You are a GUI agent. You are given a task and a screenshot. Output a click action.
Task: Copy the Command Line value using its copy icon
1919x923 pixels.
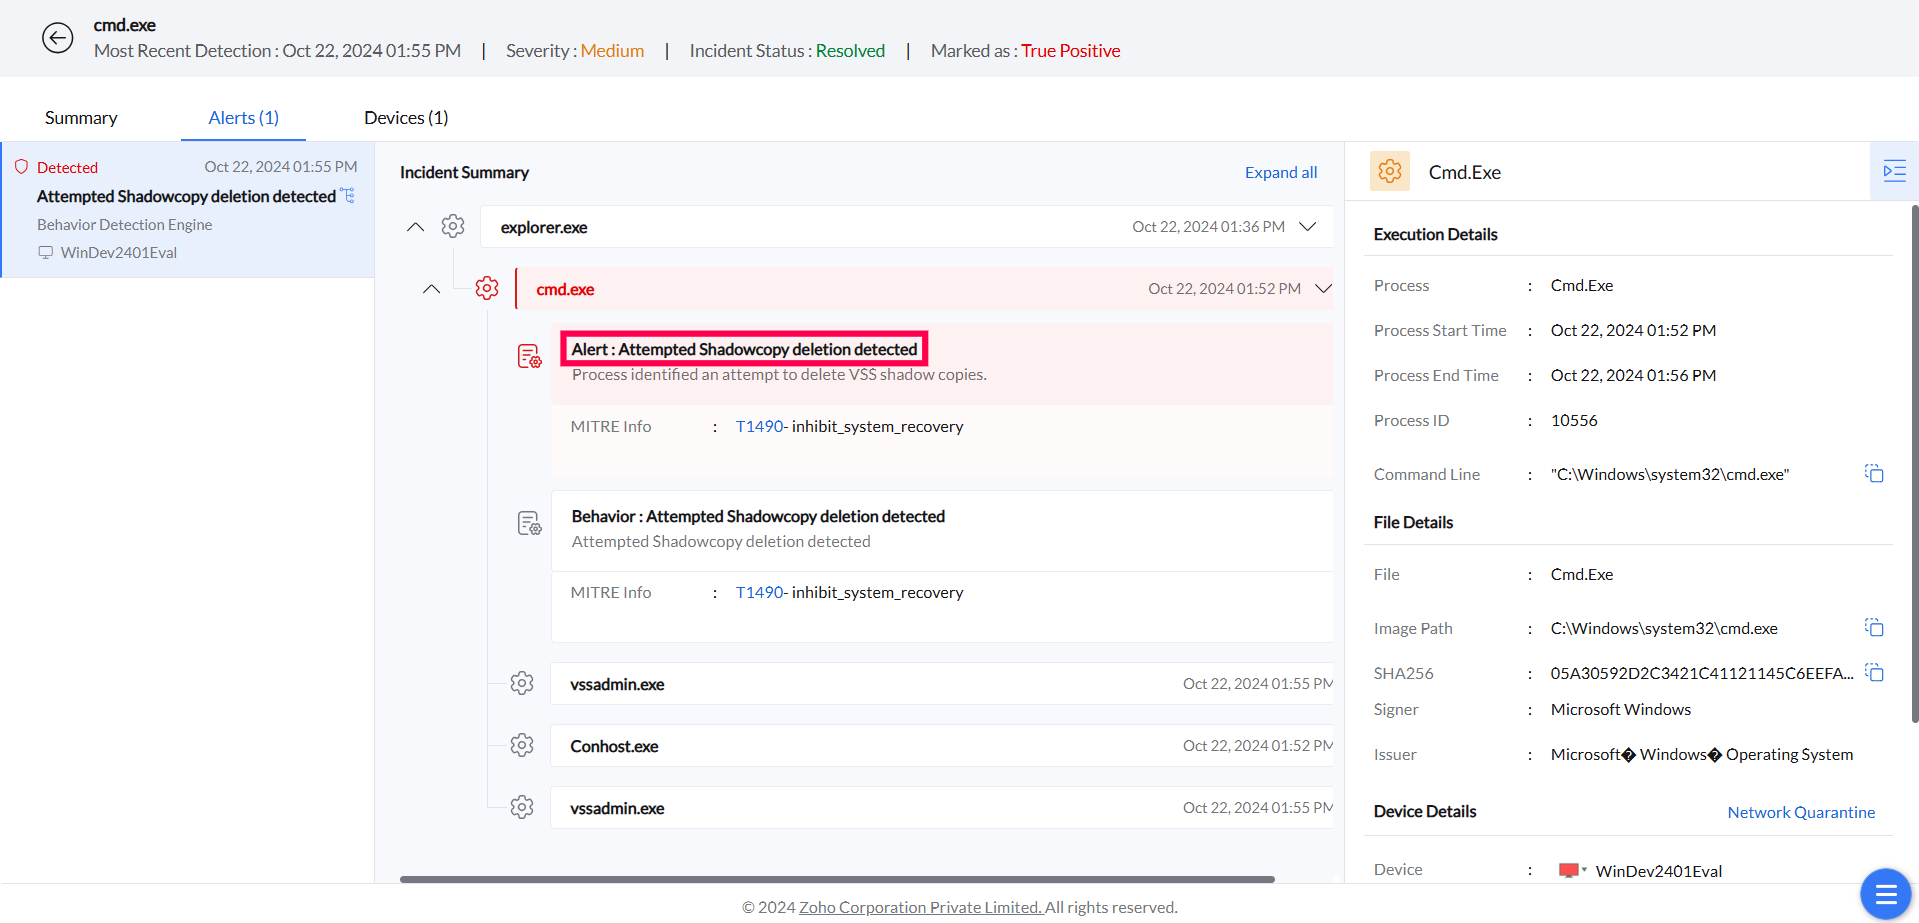click(1874, 472)
